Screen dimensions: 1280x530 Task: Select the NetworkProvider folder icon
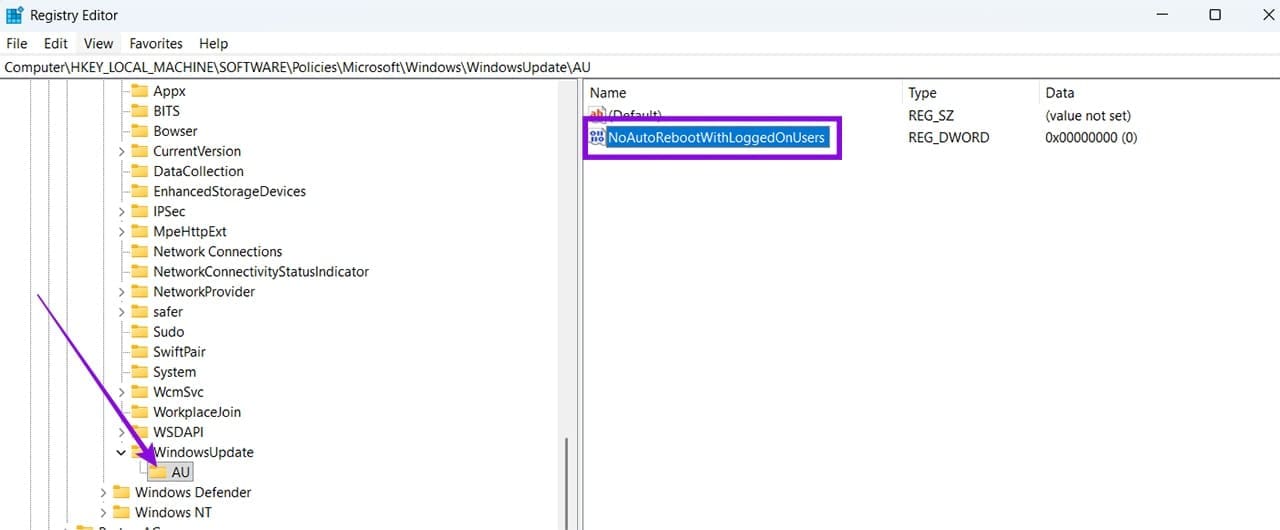tap(139, 291)
